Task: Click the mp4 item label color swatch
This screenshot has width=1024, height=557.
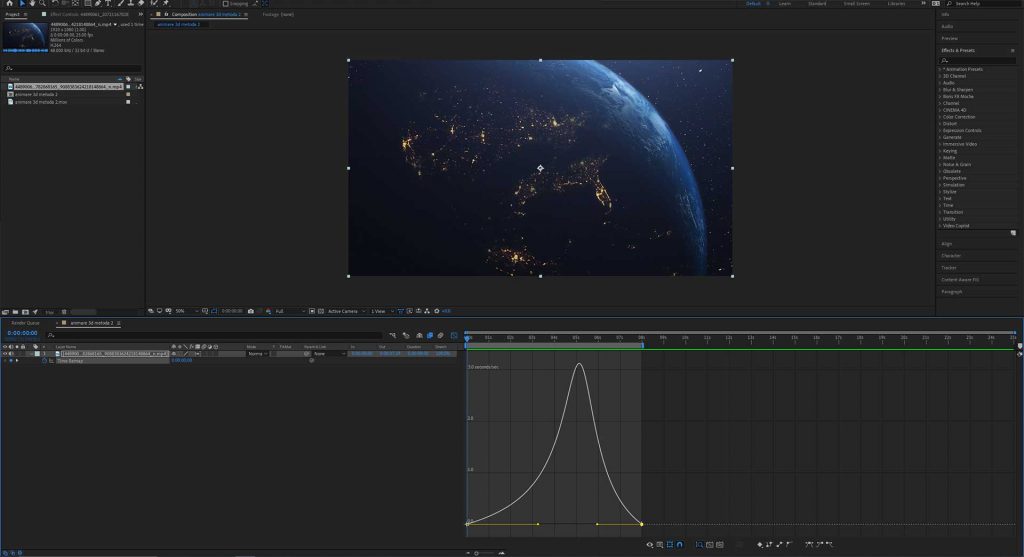Action: pos(128,87)
